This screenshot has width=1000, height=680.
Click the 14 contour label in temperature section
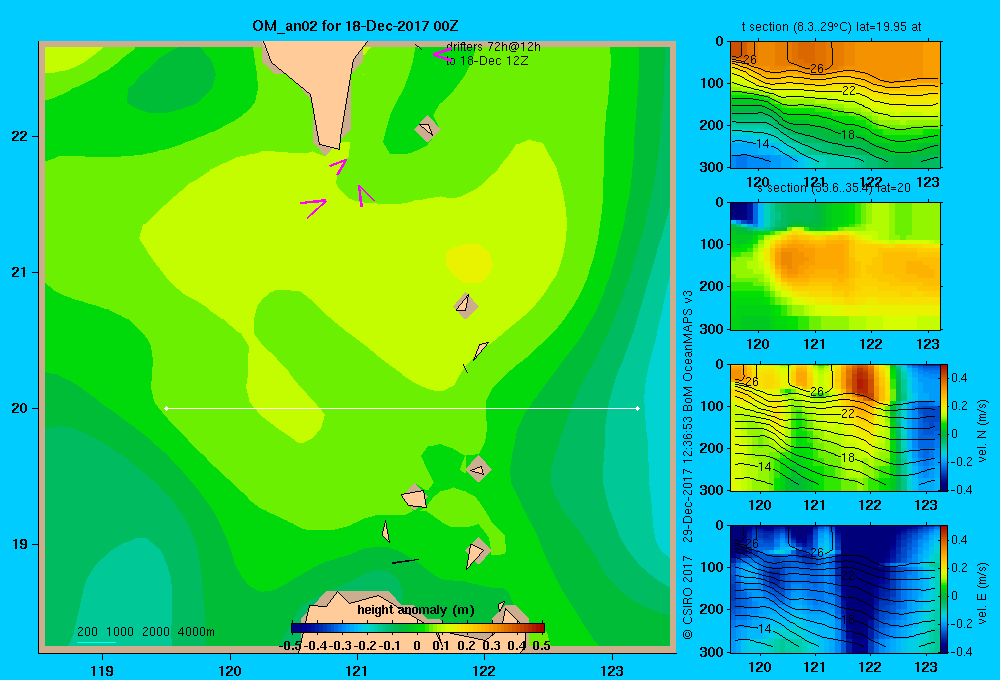coord(763,144)
